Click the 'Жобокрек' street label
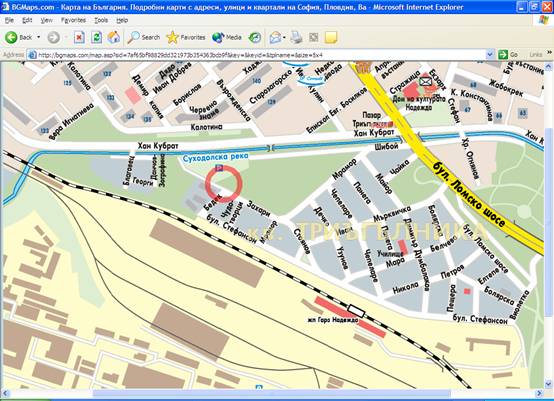 tap(506, 89)
